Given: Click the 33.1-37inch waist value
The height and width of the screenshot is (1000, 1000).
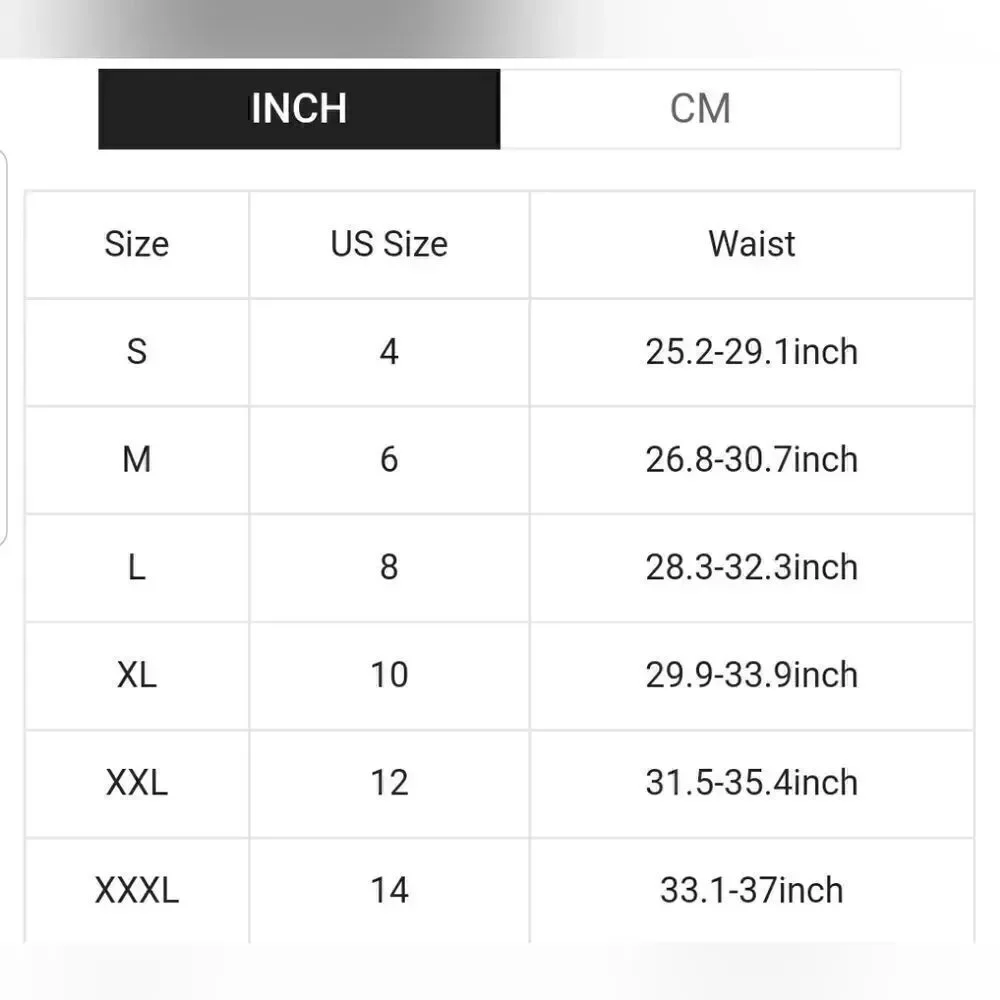Looking at the screenshot, I should [x=752, y=890].
